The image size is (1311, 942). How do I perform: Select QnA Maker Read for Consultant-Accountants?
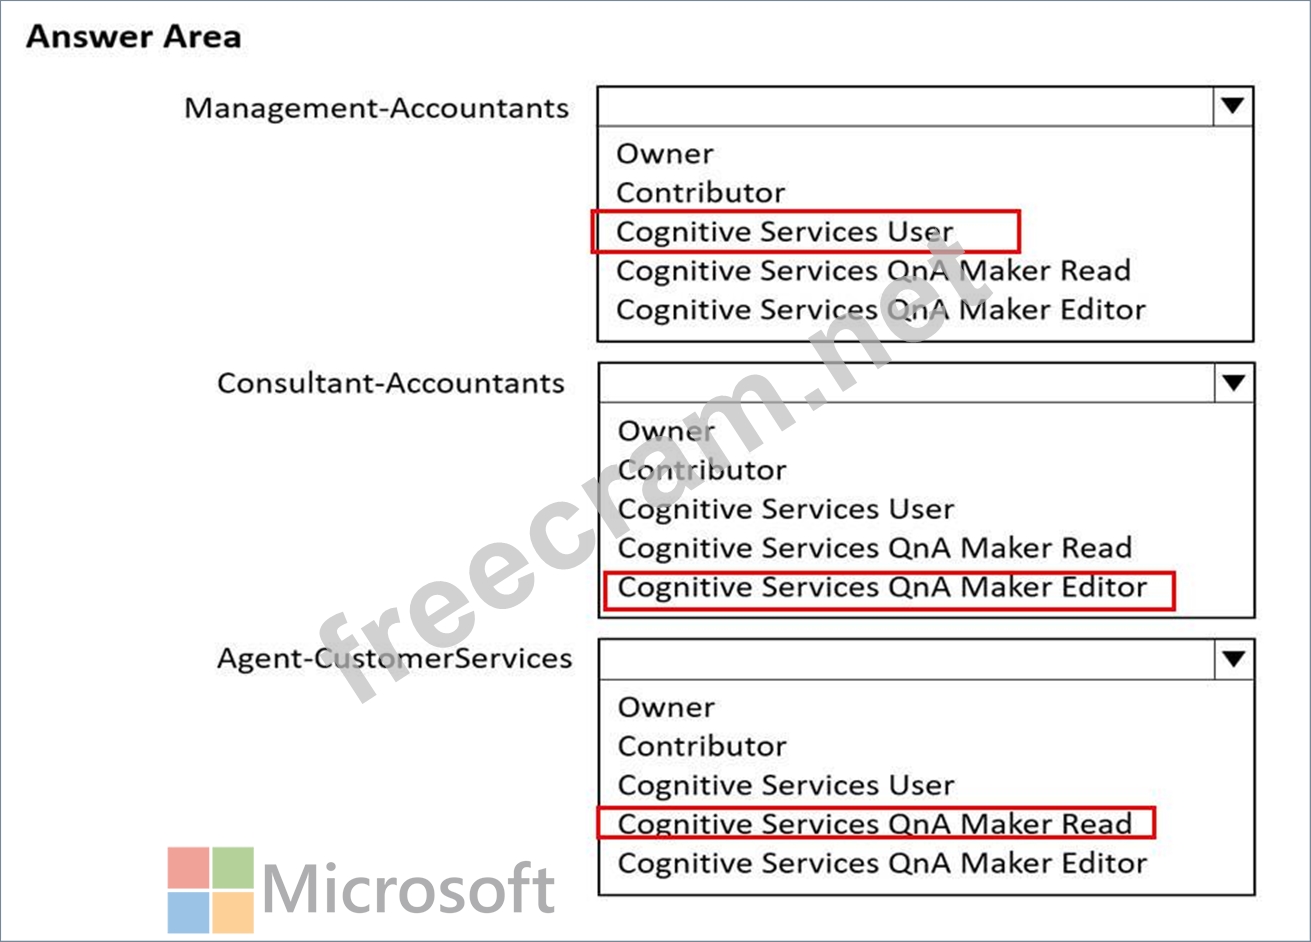(x=875, y=548)
